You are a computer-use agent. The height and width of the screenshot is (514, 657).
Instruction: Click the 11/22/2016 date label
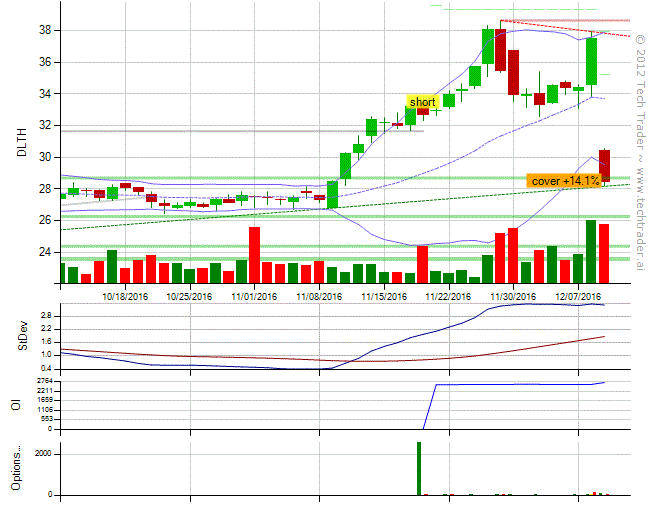[x=449, y=296]
